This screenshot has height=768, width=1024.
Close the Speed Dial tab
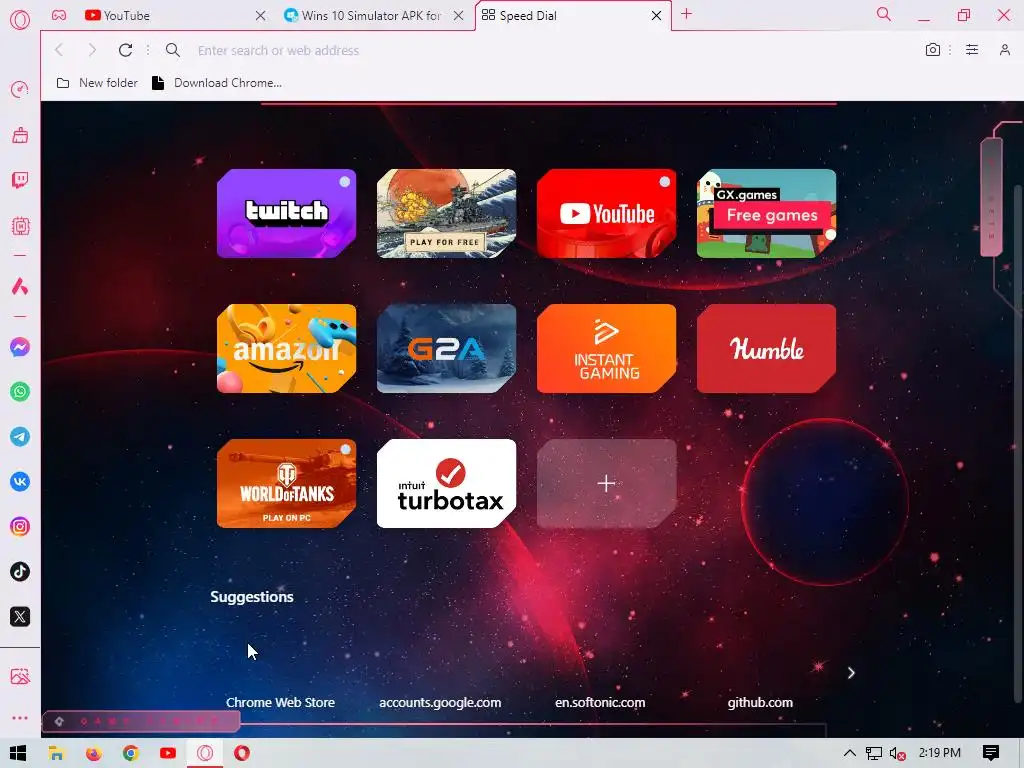(656, 16)
